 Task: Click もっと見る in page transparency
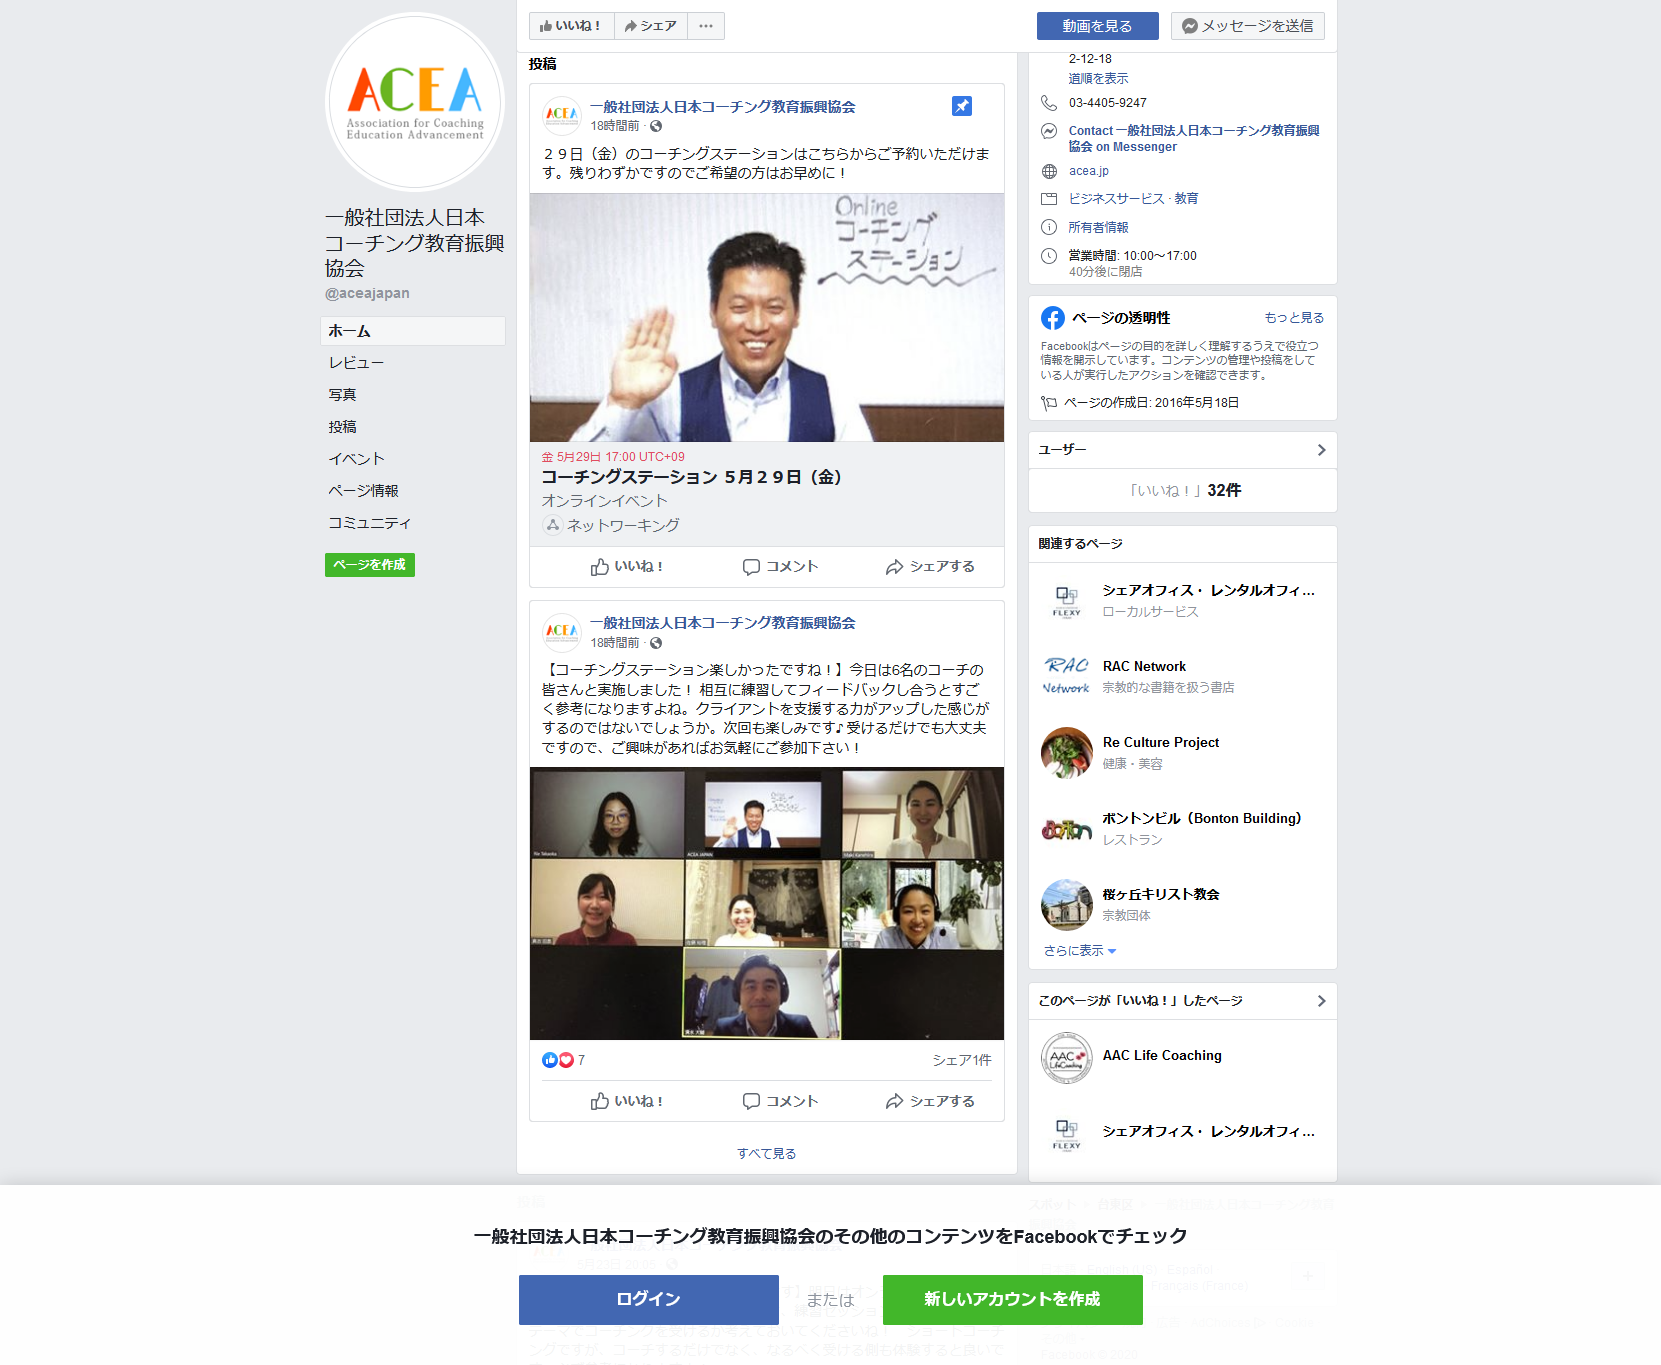tap(1294, 318)
